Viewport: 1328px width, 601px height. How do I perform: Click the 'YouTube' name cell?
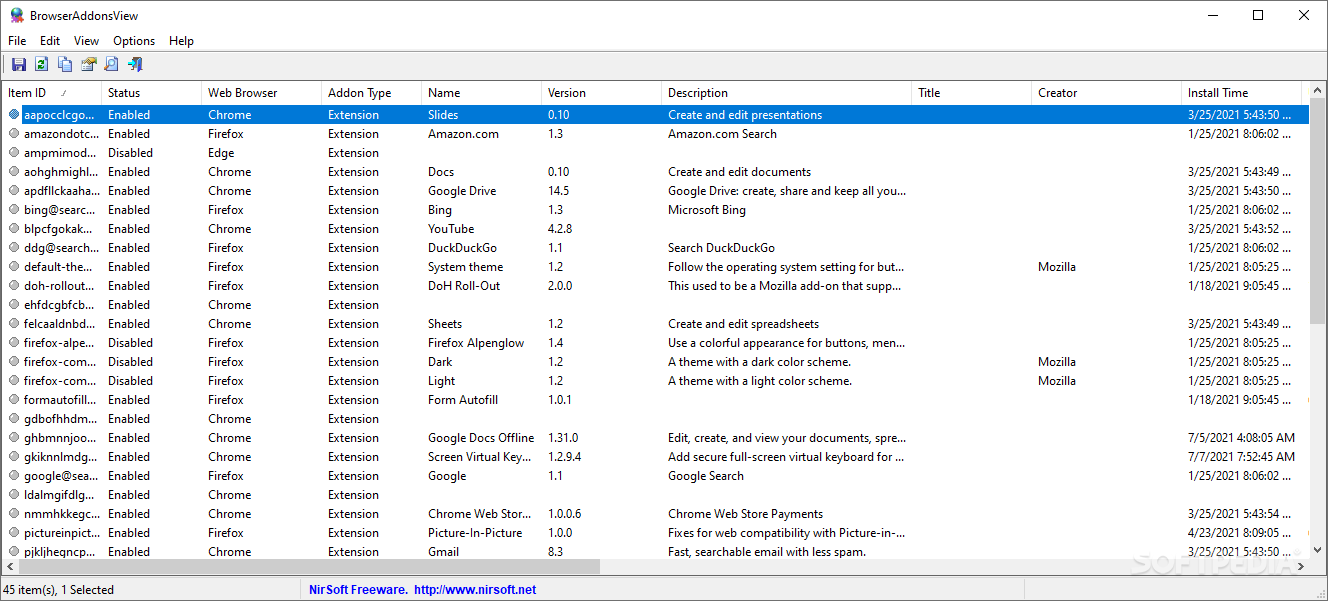[451, 229]
